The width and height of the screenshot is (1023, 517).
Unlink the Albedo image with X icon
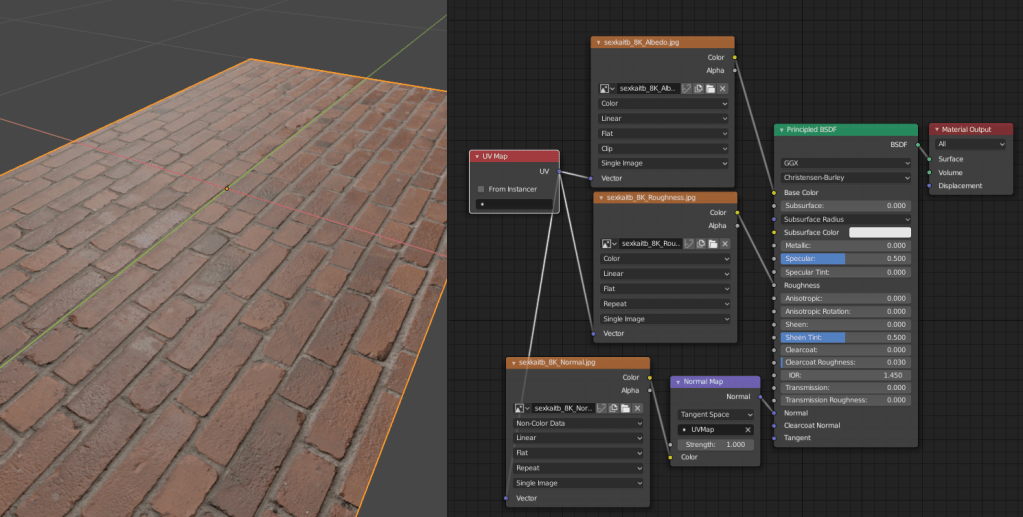point(723,88)
